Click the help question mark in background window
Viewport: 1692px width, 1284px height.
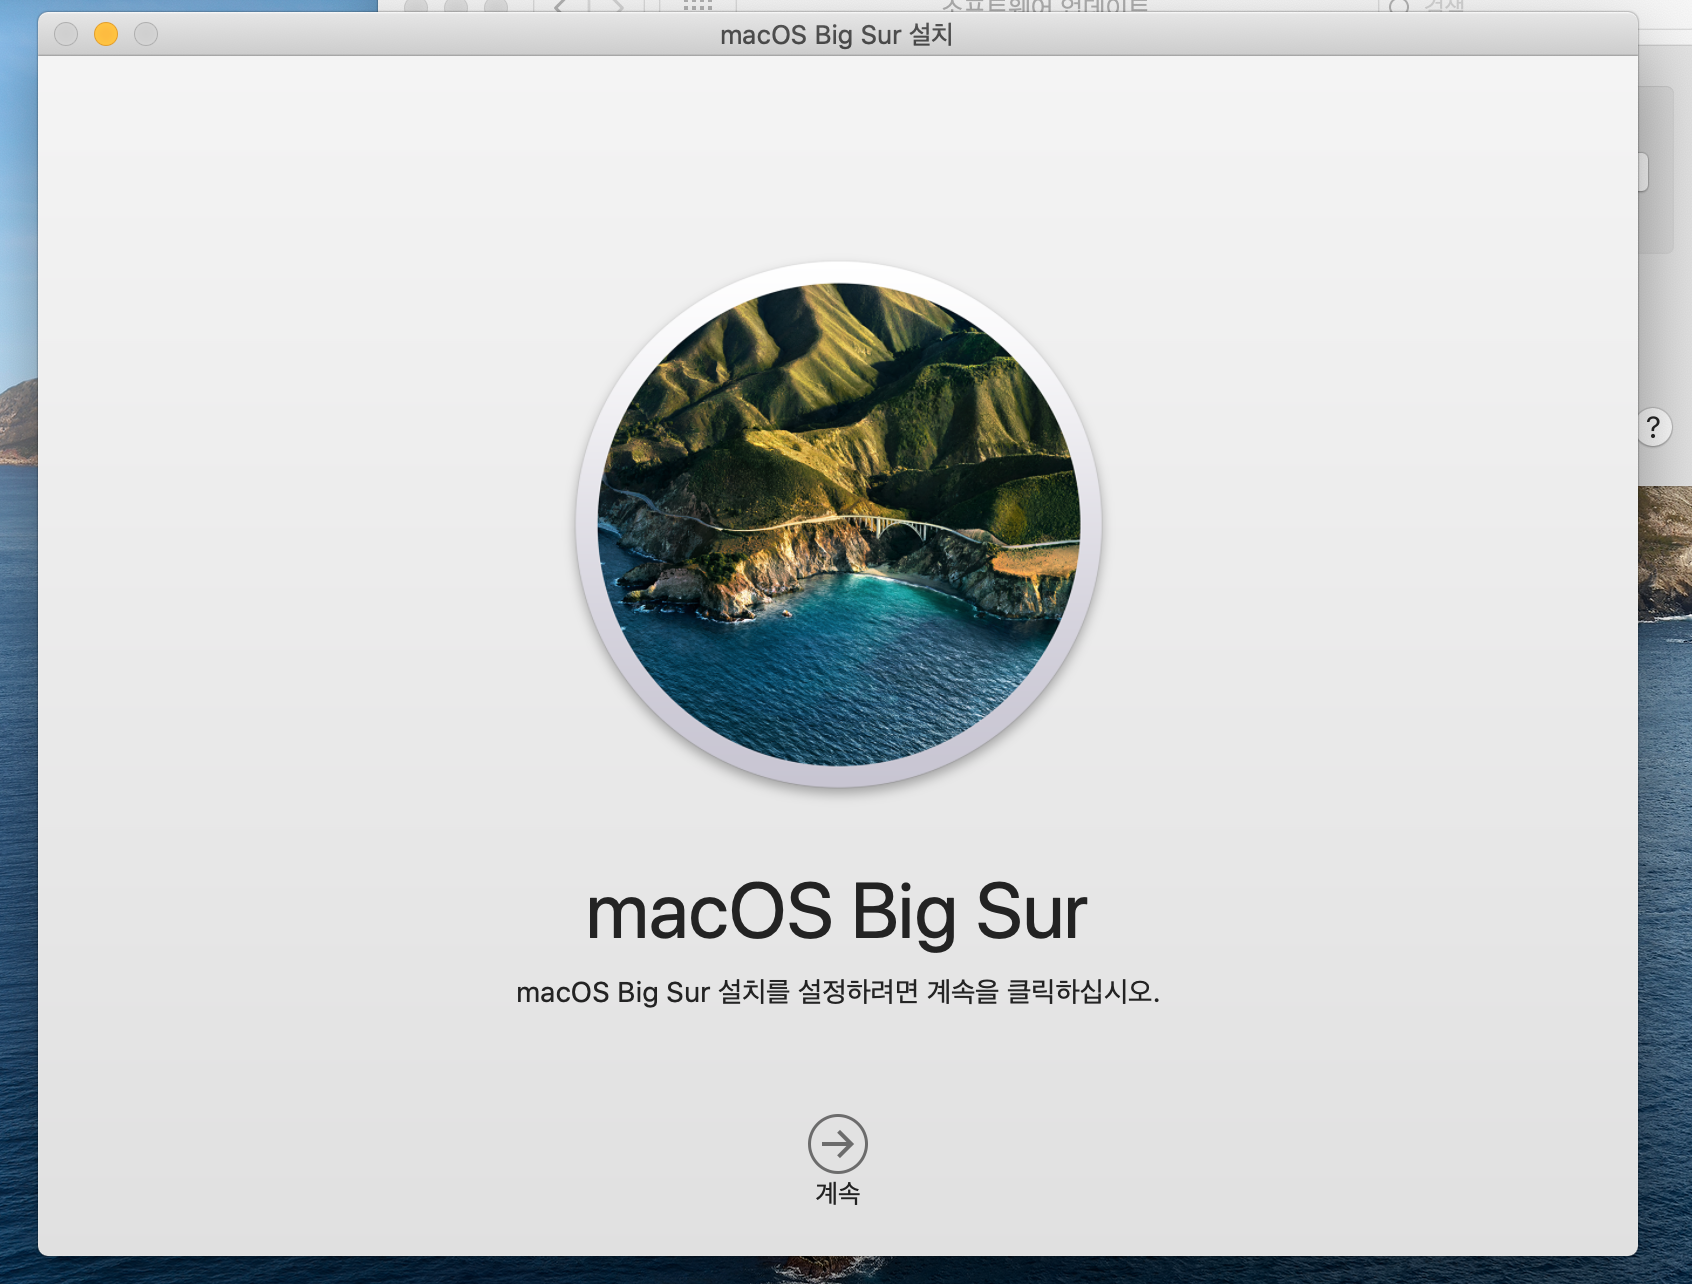coord(1653,427)
